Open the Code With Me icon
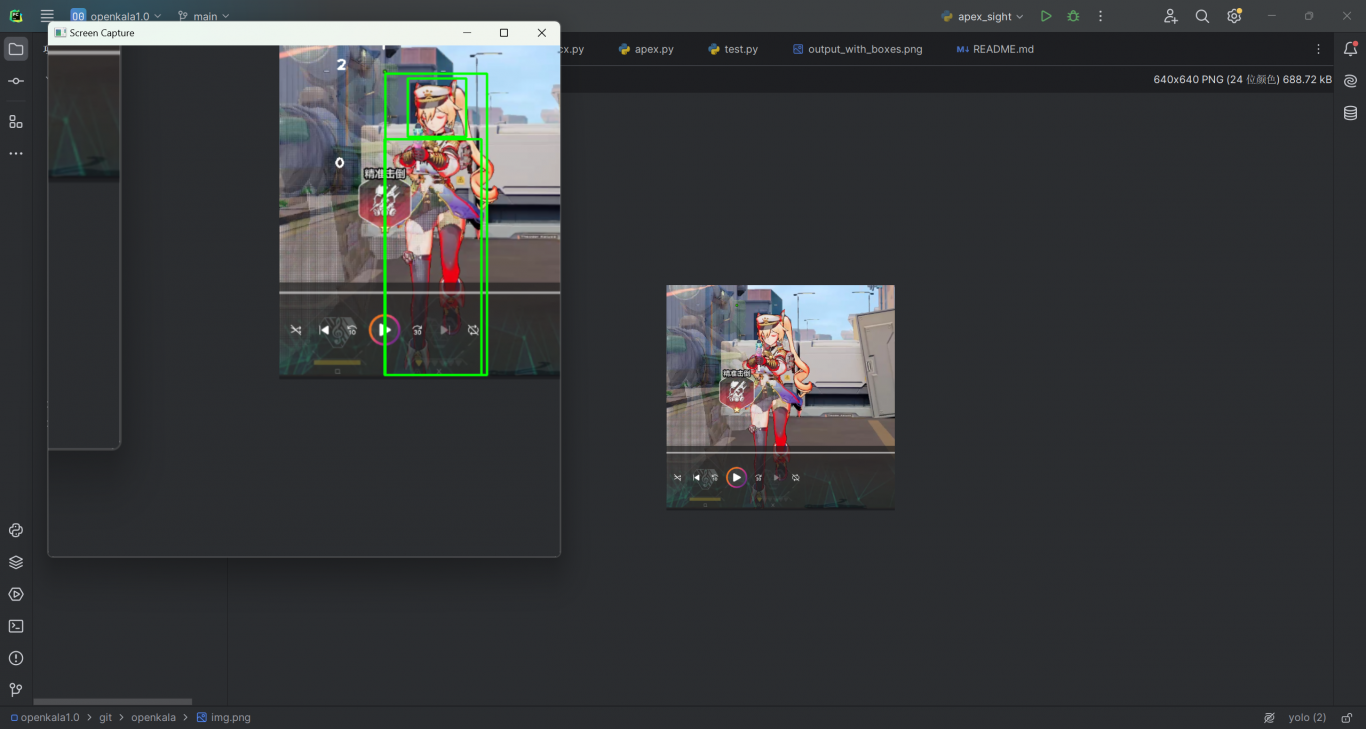The width and height of the screenshot is (1366, 729). (x=1171, y=16)
